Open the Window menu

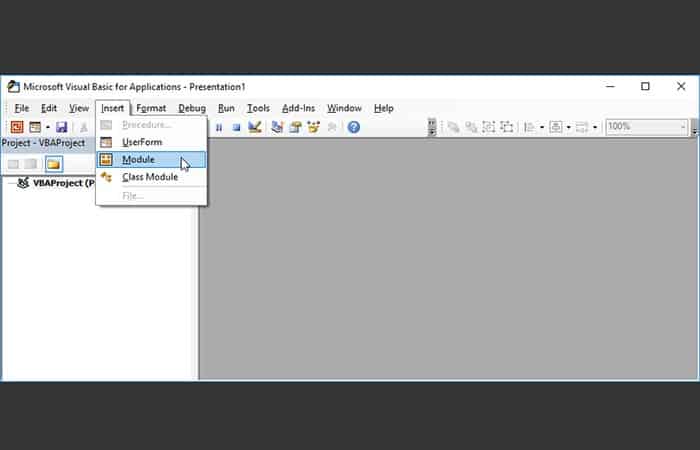tap(344, 108)
